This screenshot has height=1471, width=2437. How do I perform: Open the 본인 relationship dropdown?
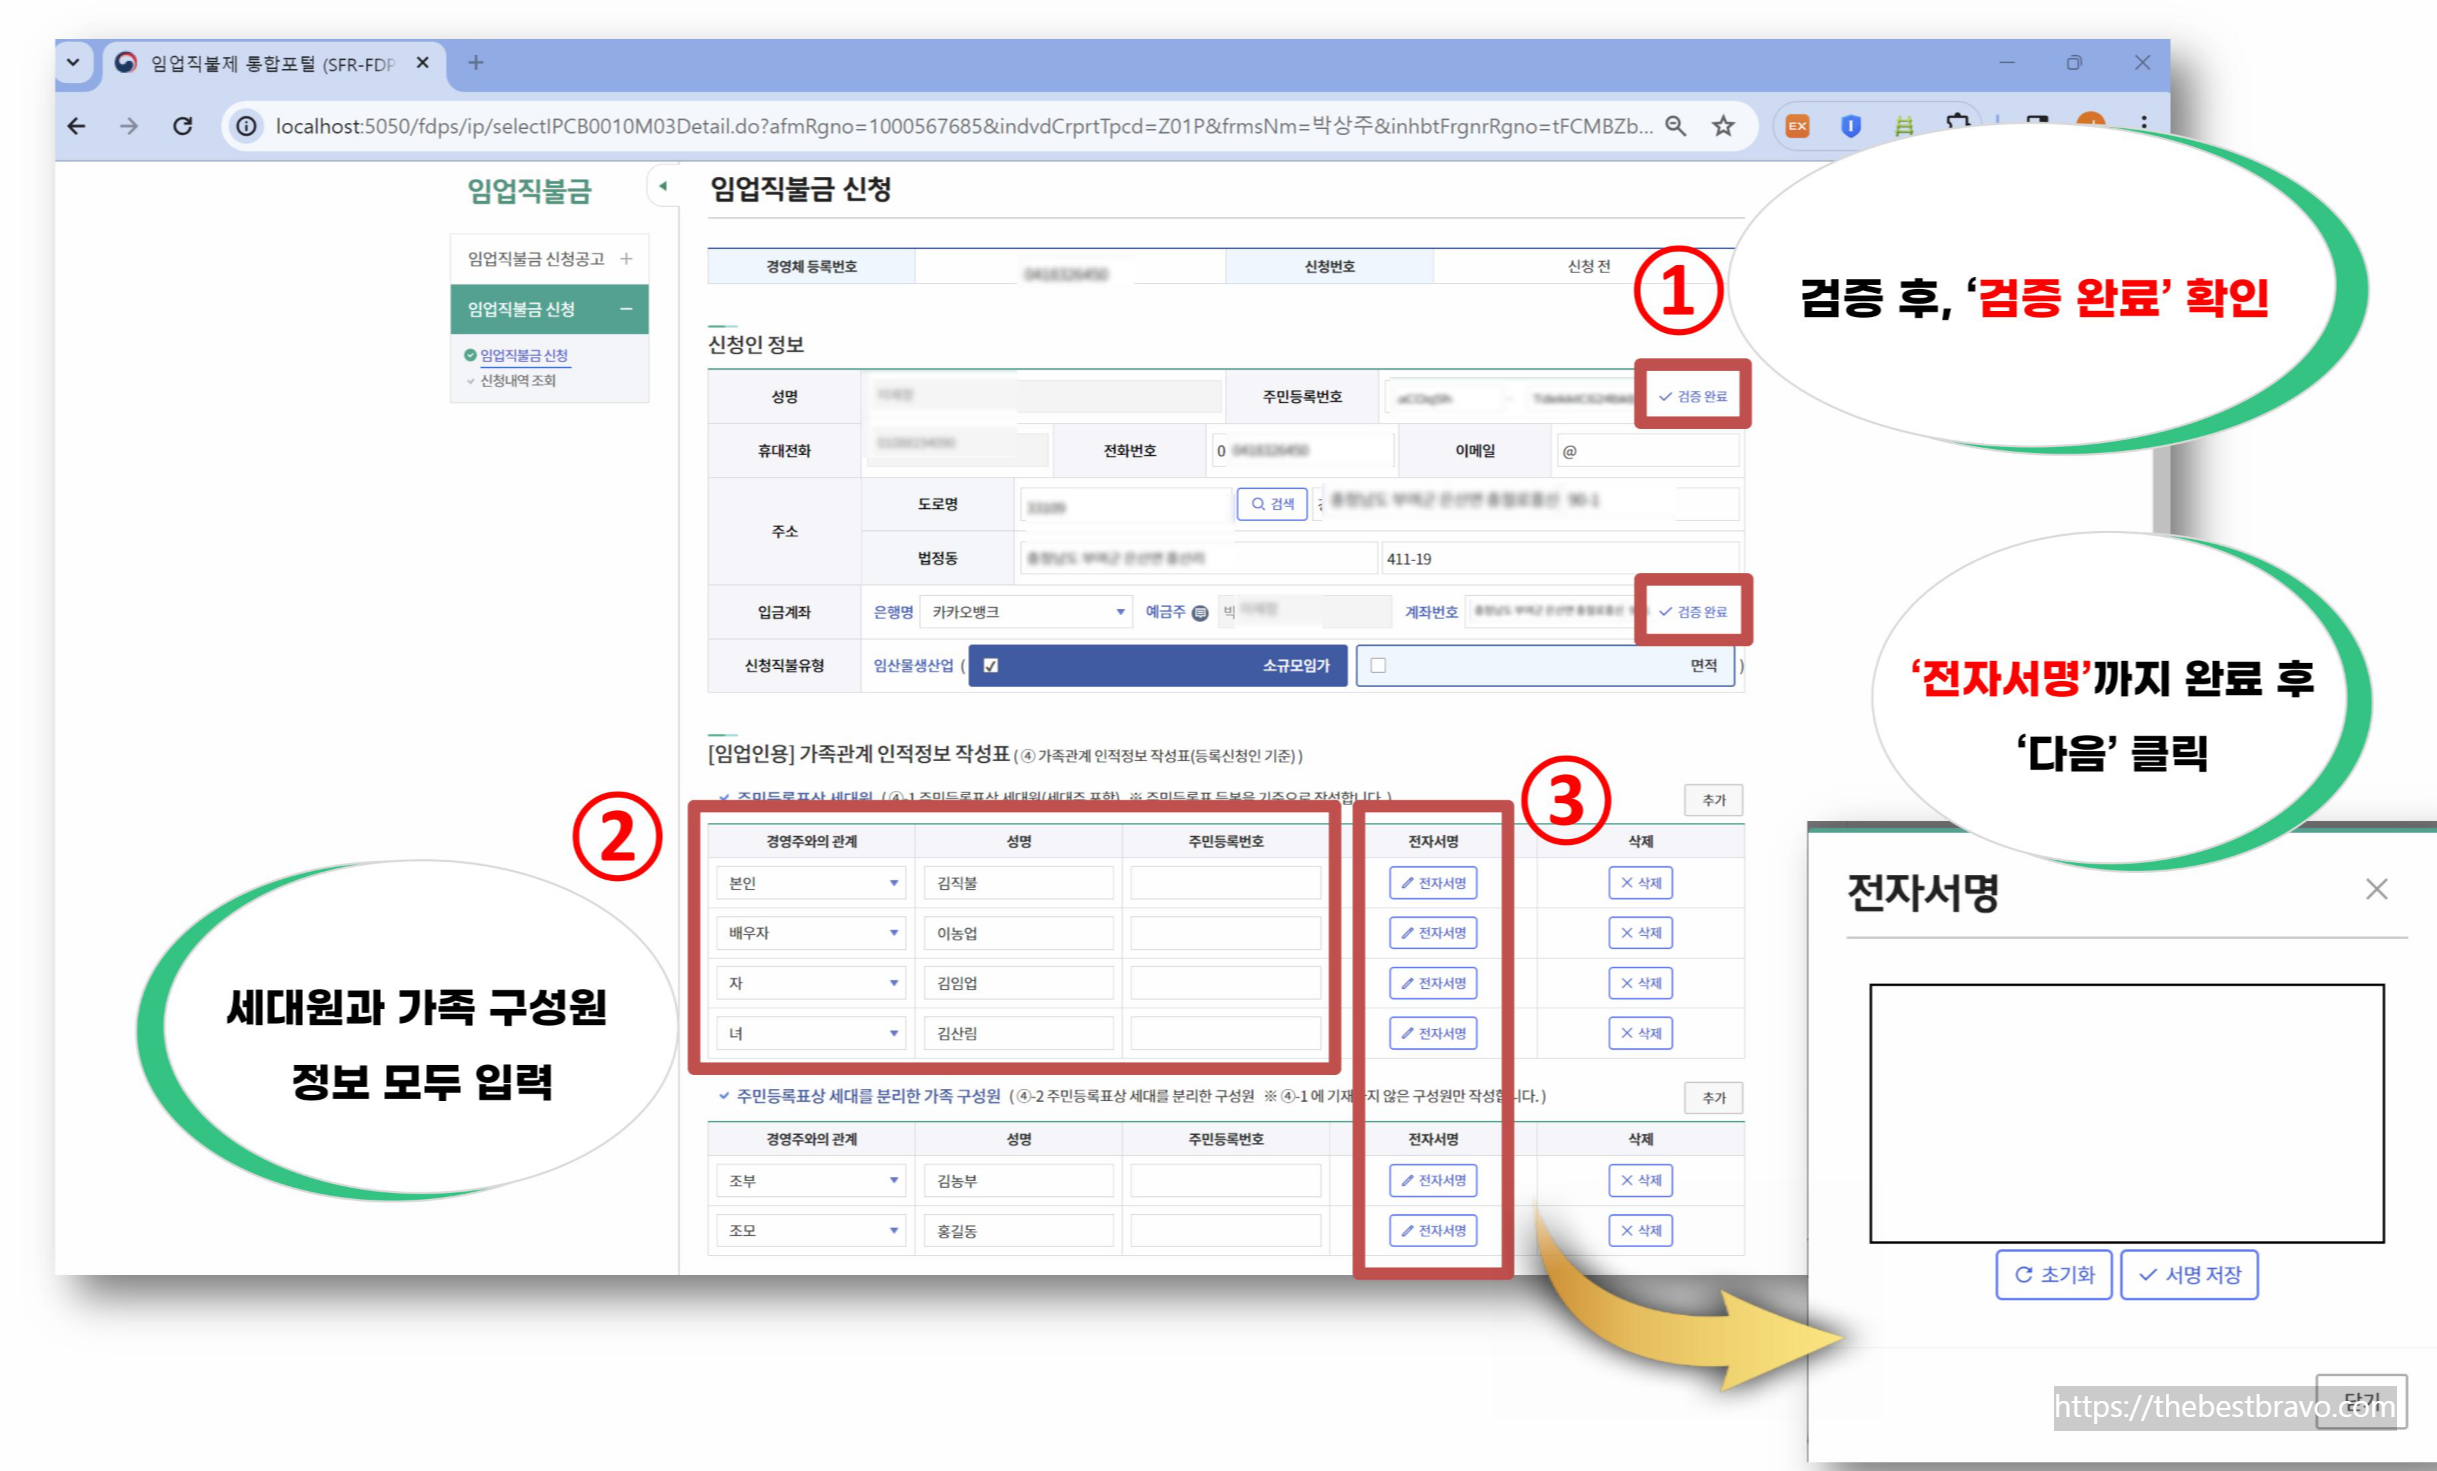812,883
